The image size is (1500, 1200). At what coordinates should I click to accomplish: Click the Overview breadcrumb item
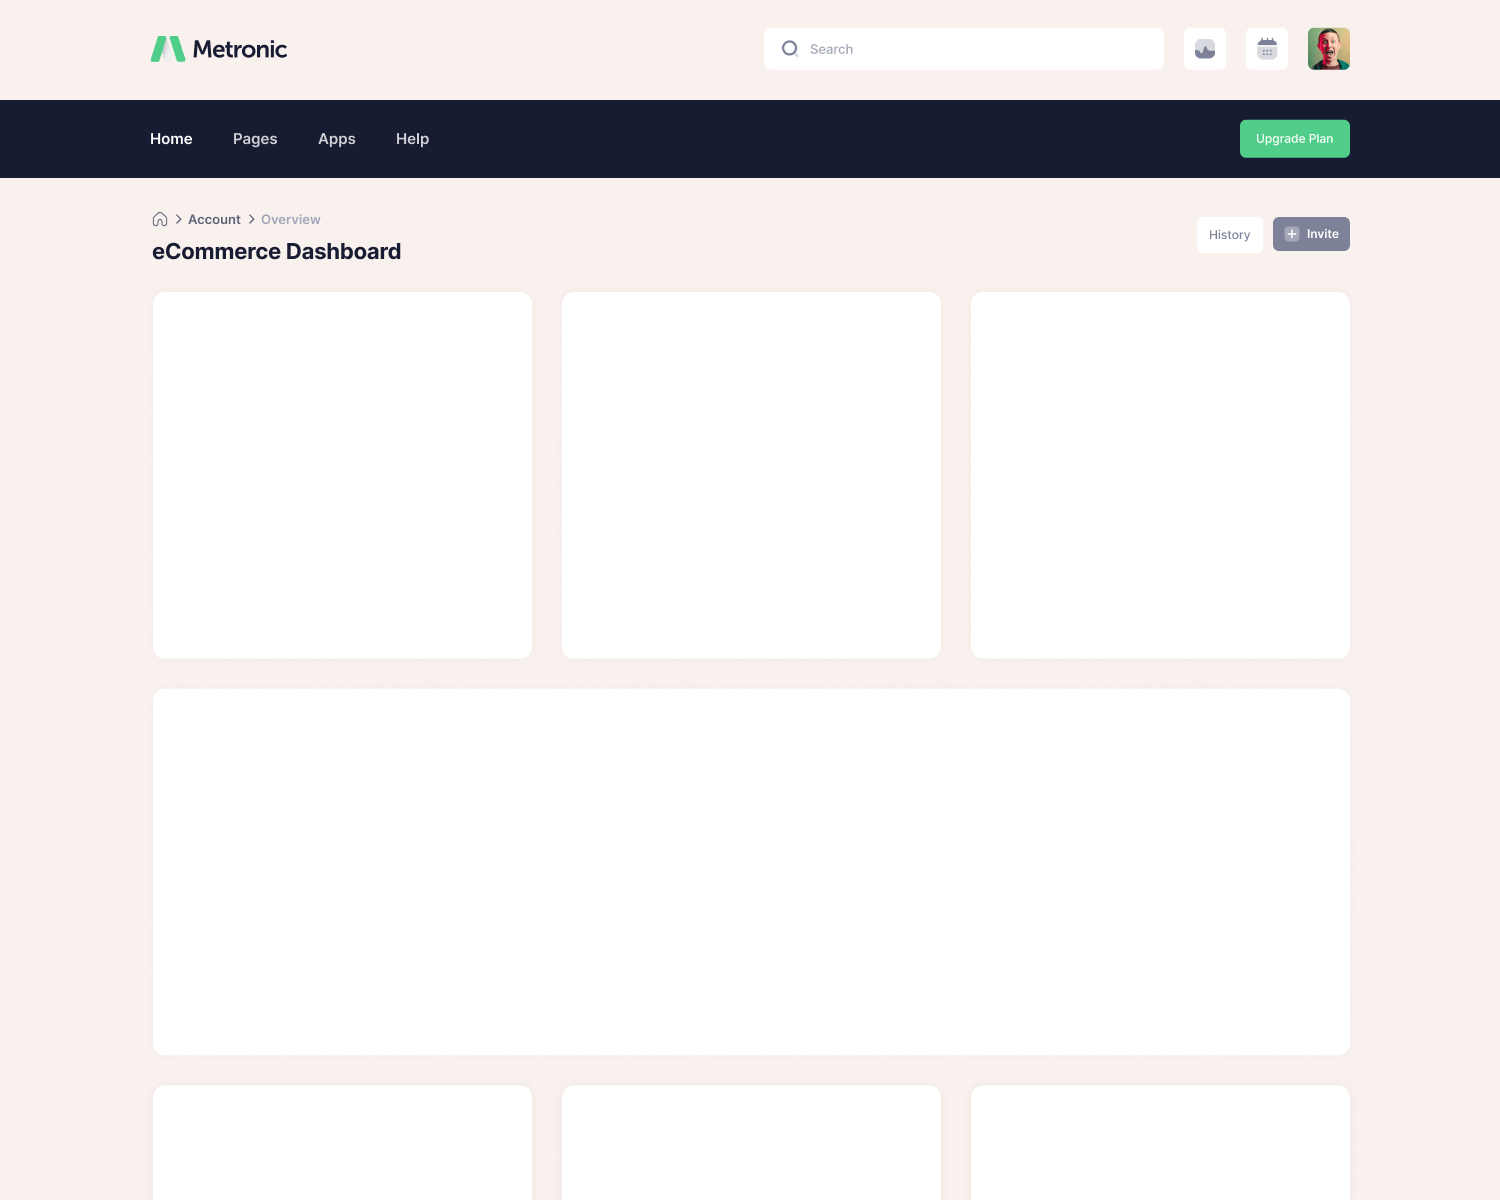tap(291, 219)
